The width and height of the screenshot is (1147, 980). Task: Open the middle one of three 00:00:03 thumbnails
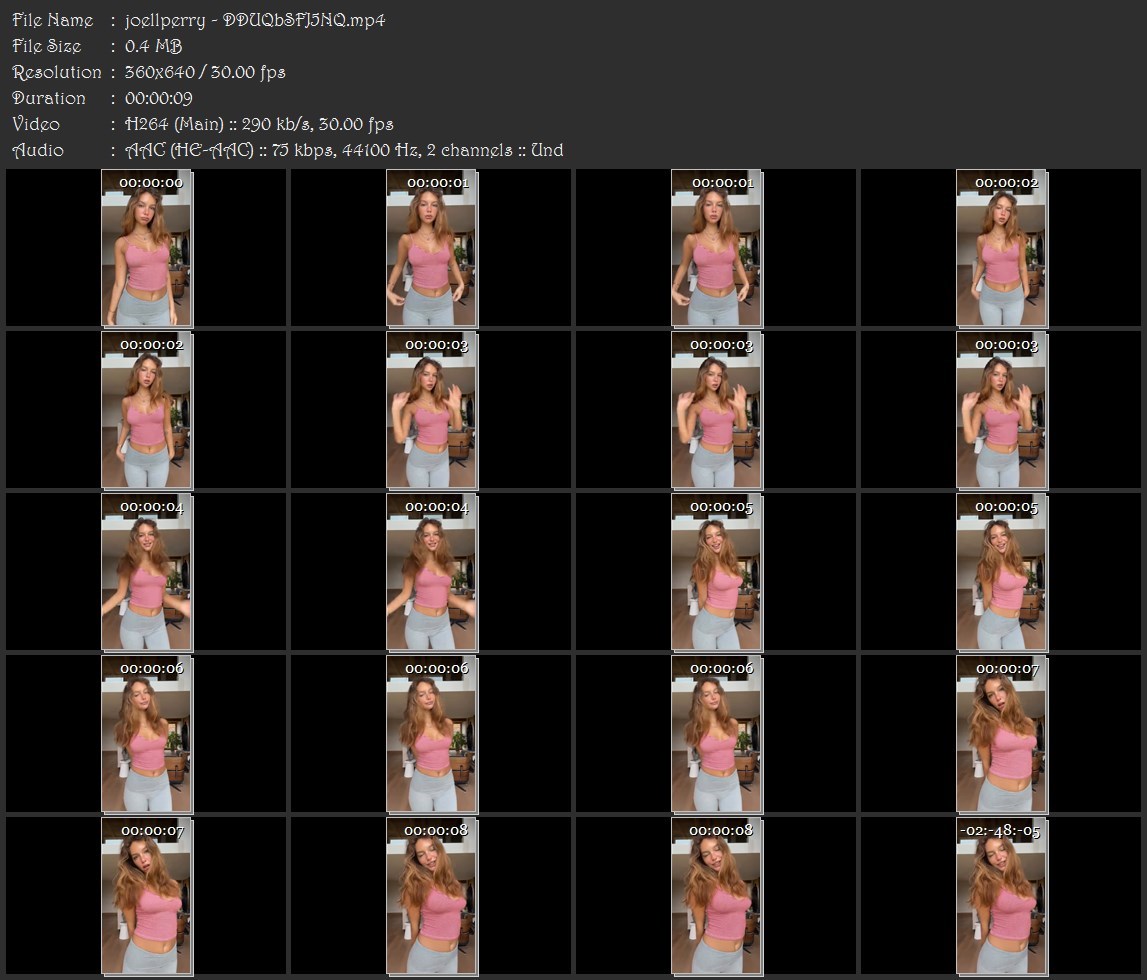tap(717, 410)
